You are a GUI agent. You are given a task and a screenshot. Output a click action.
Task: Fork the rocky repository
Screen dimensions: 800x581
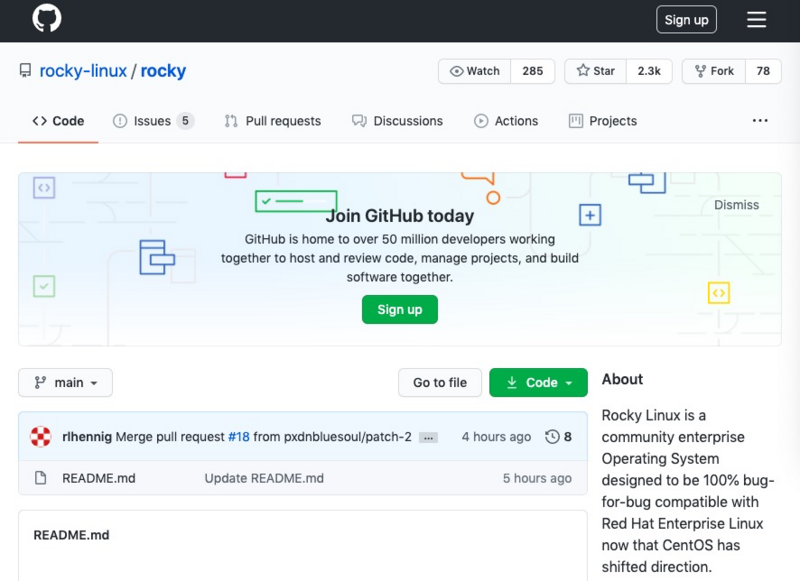tap(714, 71)
